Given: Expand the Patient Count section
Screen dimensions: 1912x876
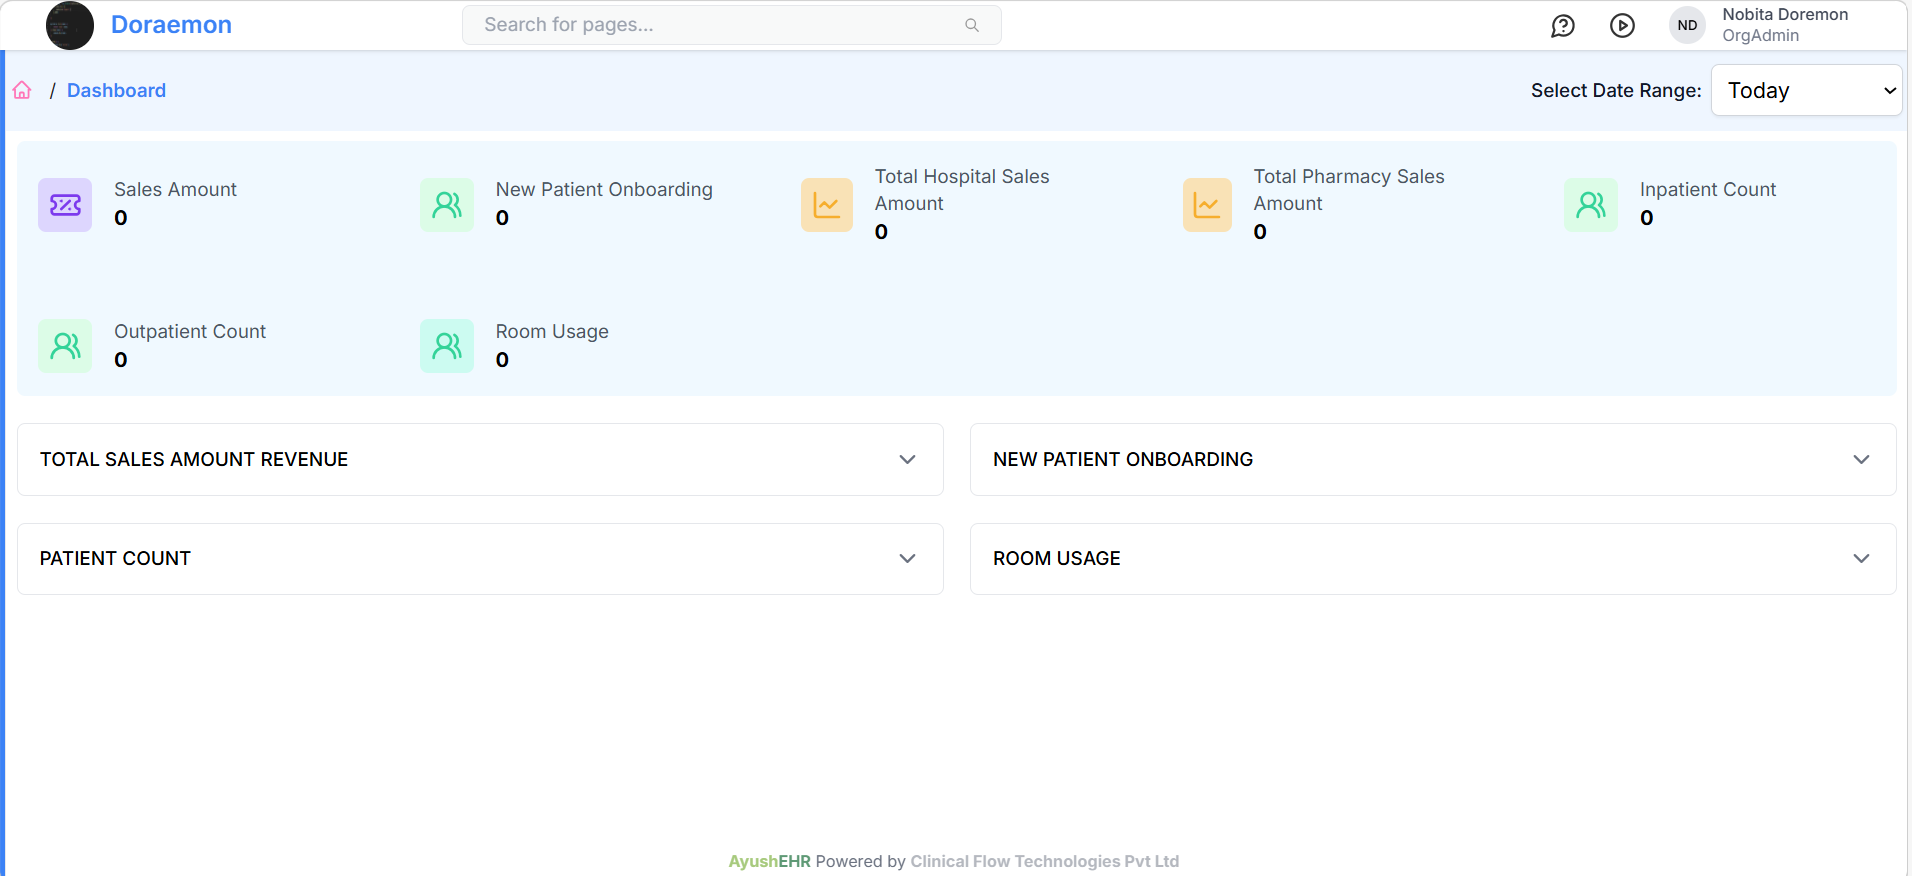Looking at the screenshot, I should click(907, 559).
